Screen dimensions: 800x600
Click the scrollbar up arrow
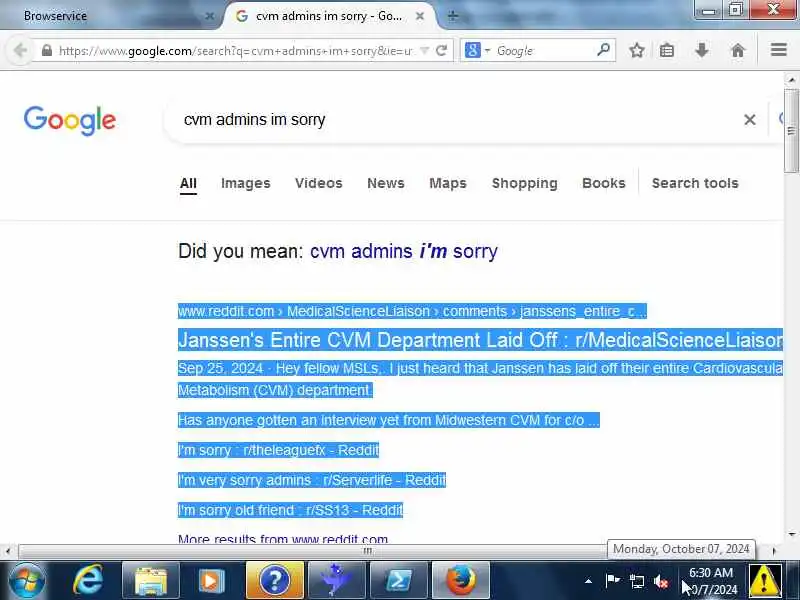pyautogui.click(x=791, y=80)
